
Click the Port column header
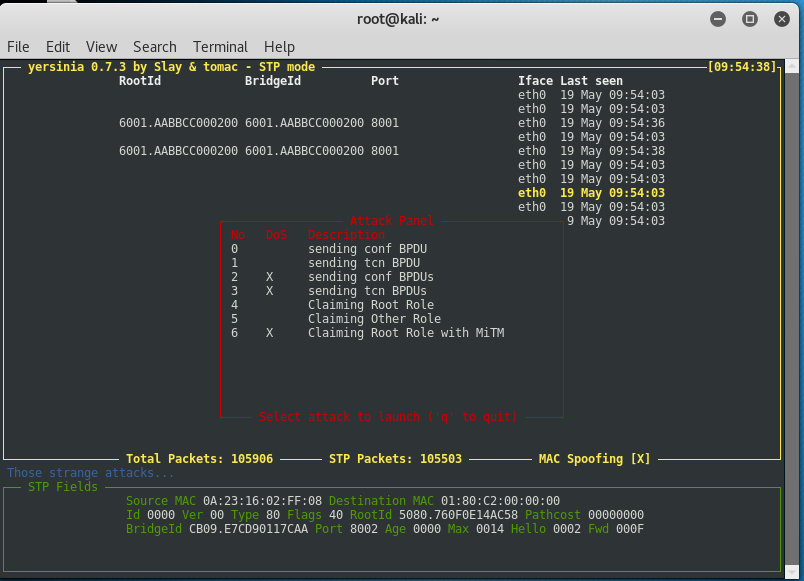point(385,81)
